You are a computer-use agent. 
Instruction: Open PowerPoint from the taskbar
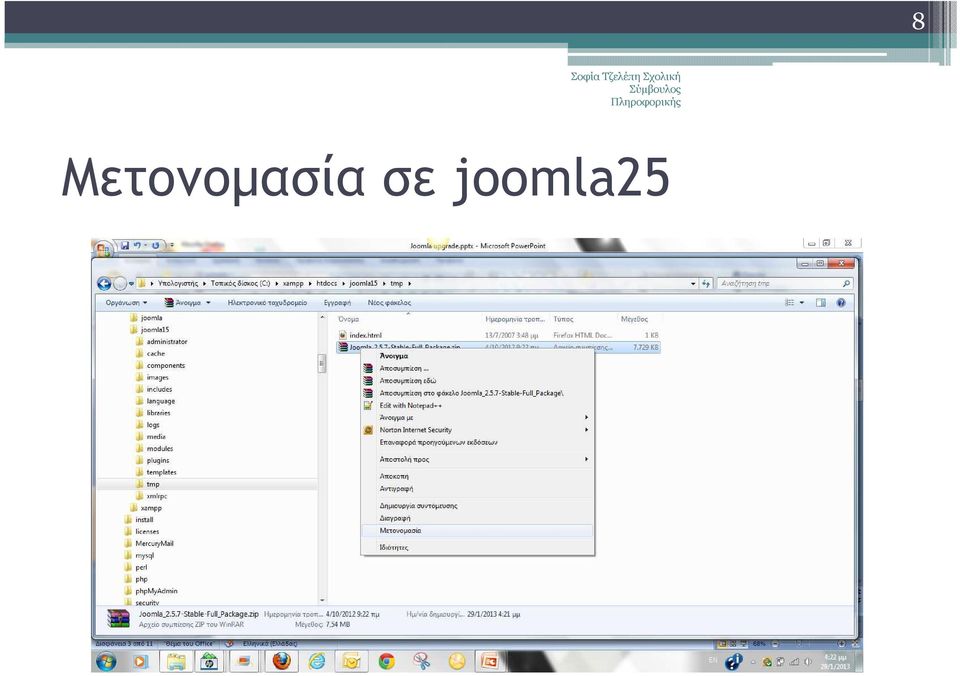click(x=490, y=661)
